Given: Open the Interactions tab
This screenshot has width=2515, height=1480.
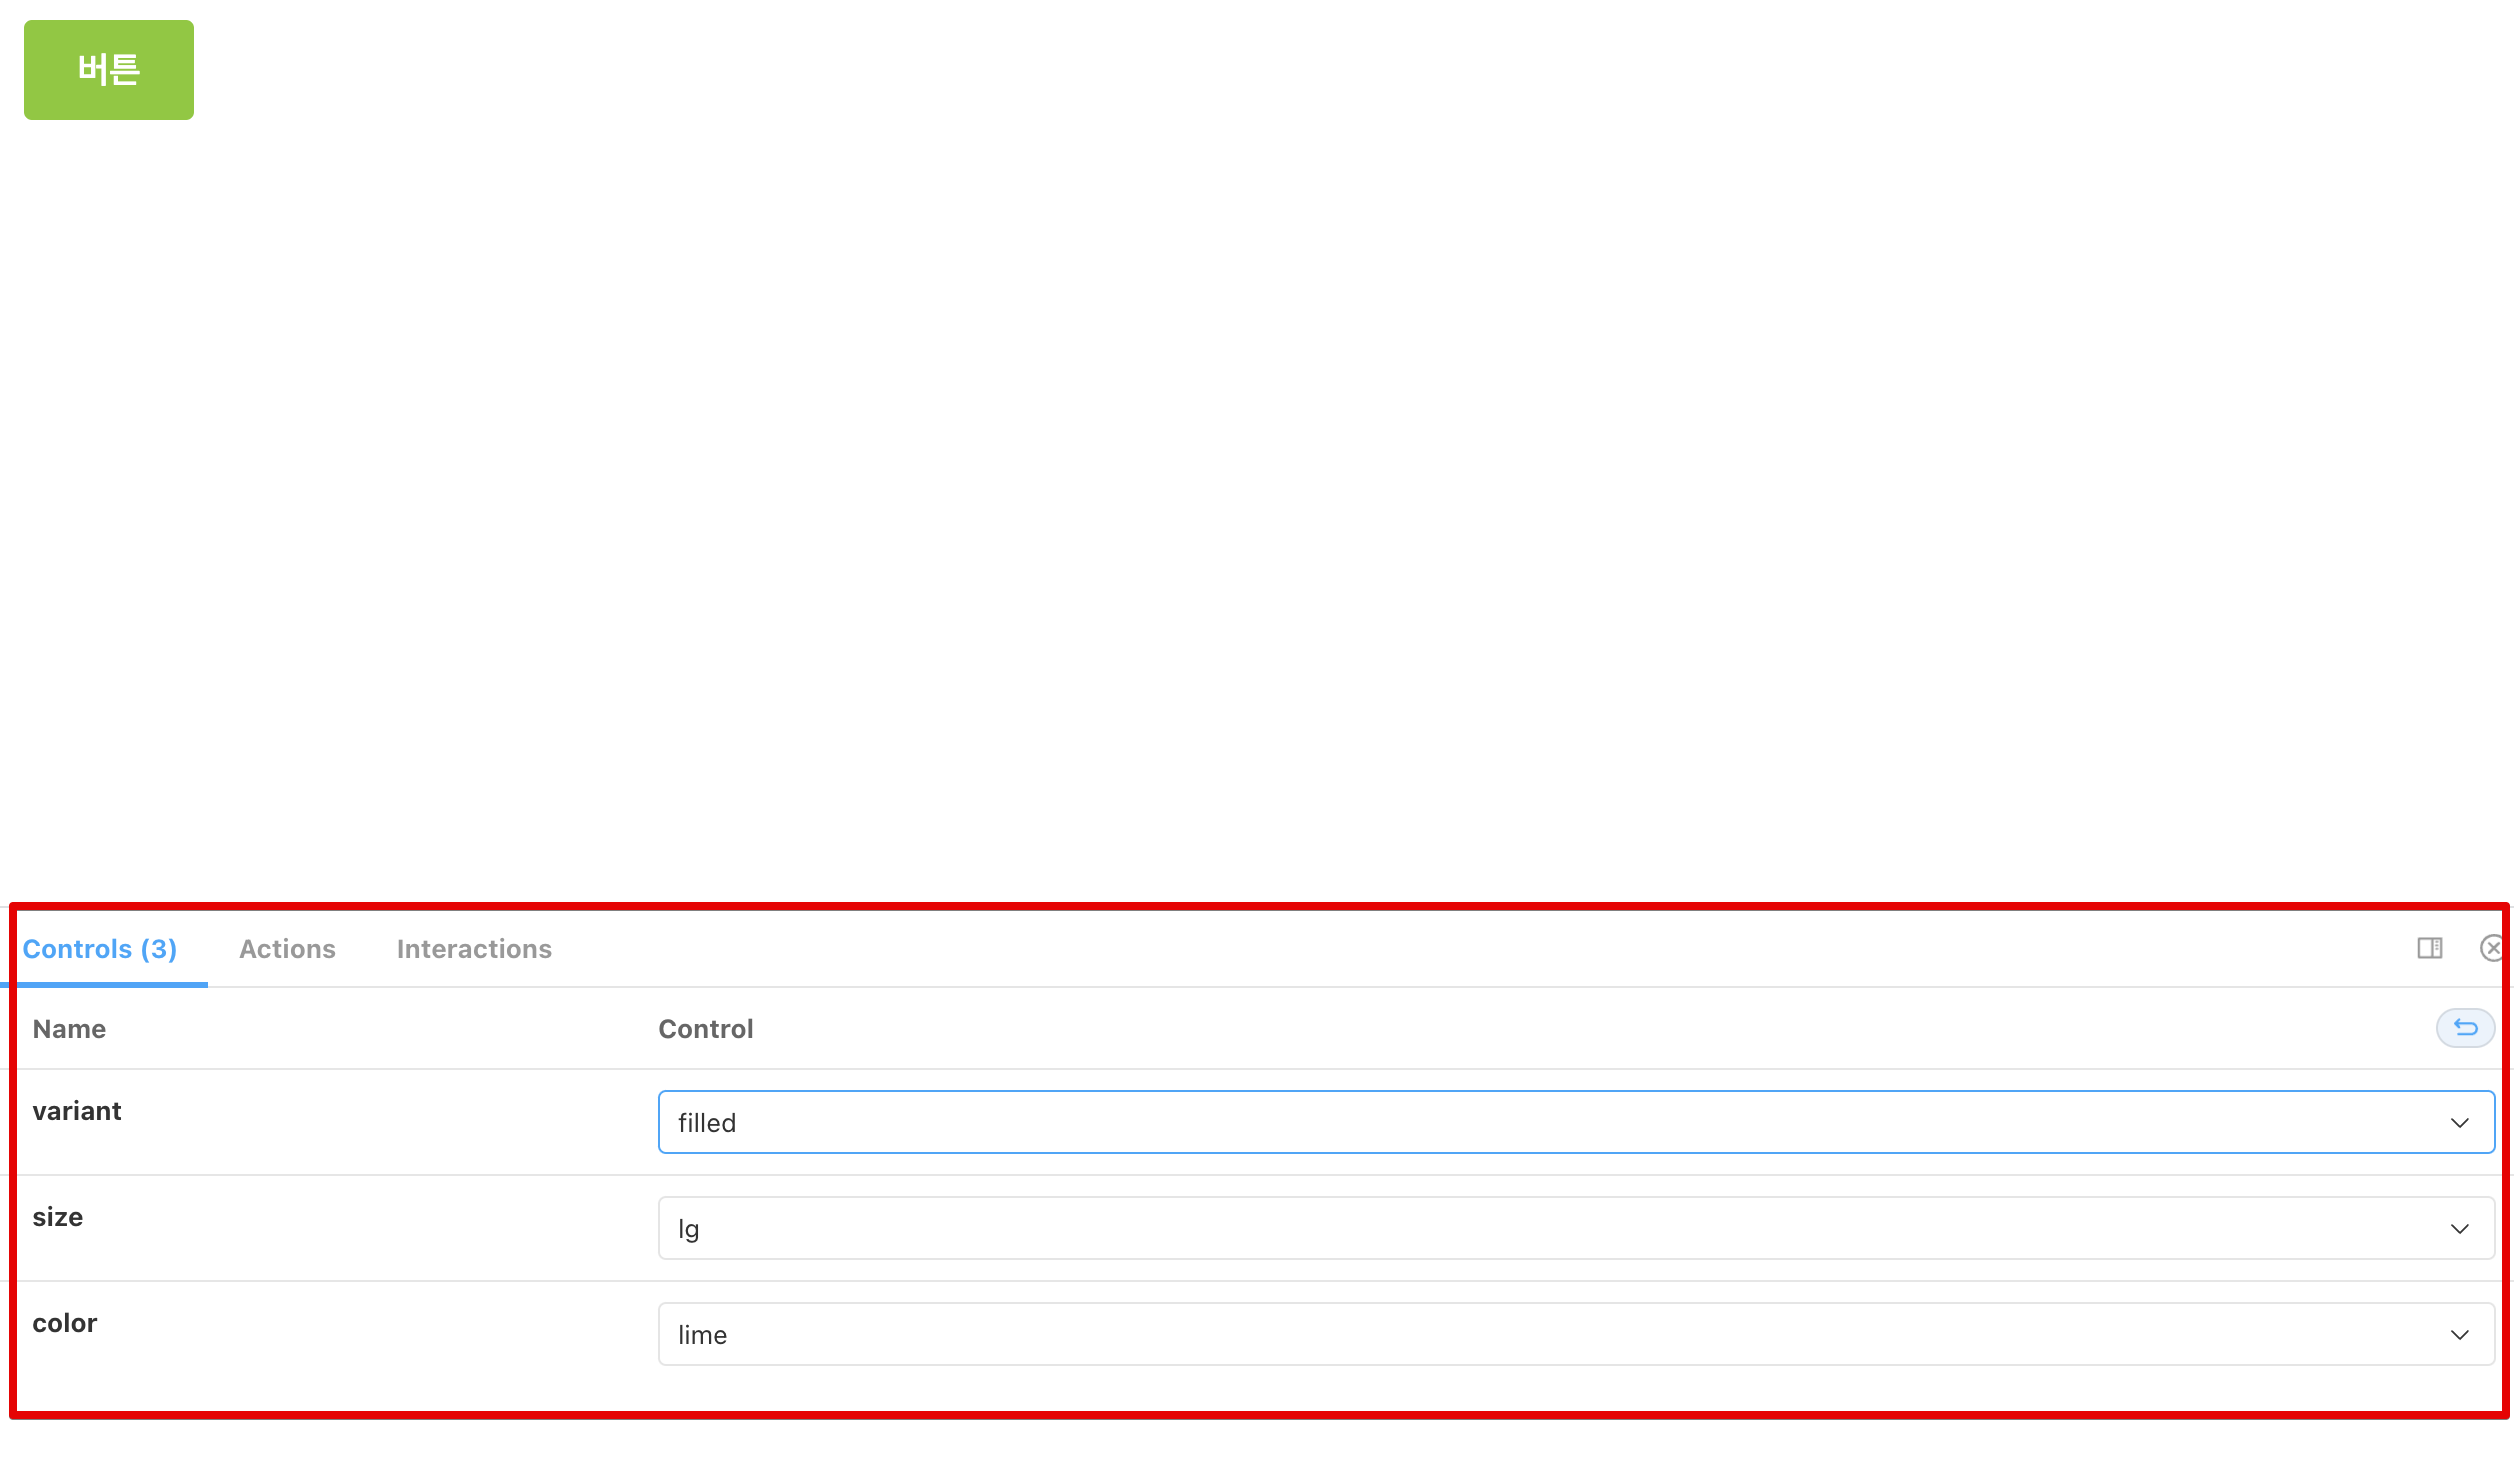Looking at the screenshot, I should click(474, 948).
